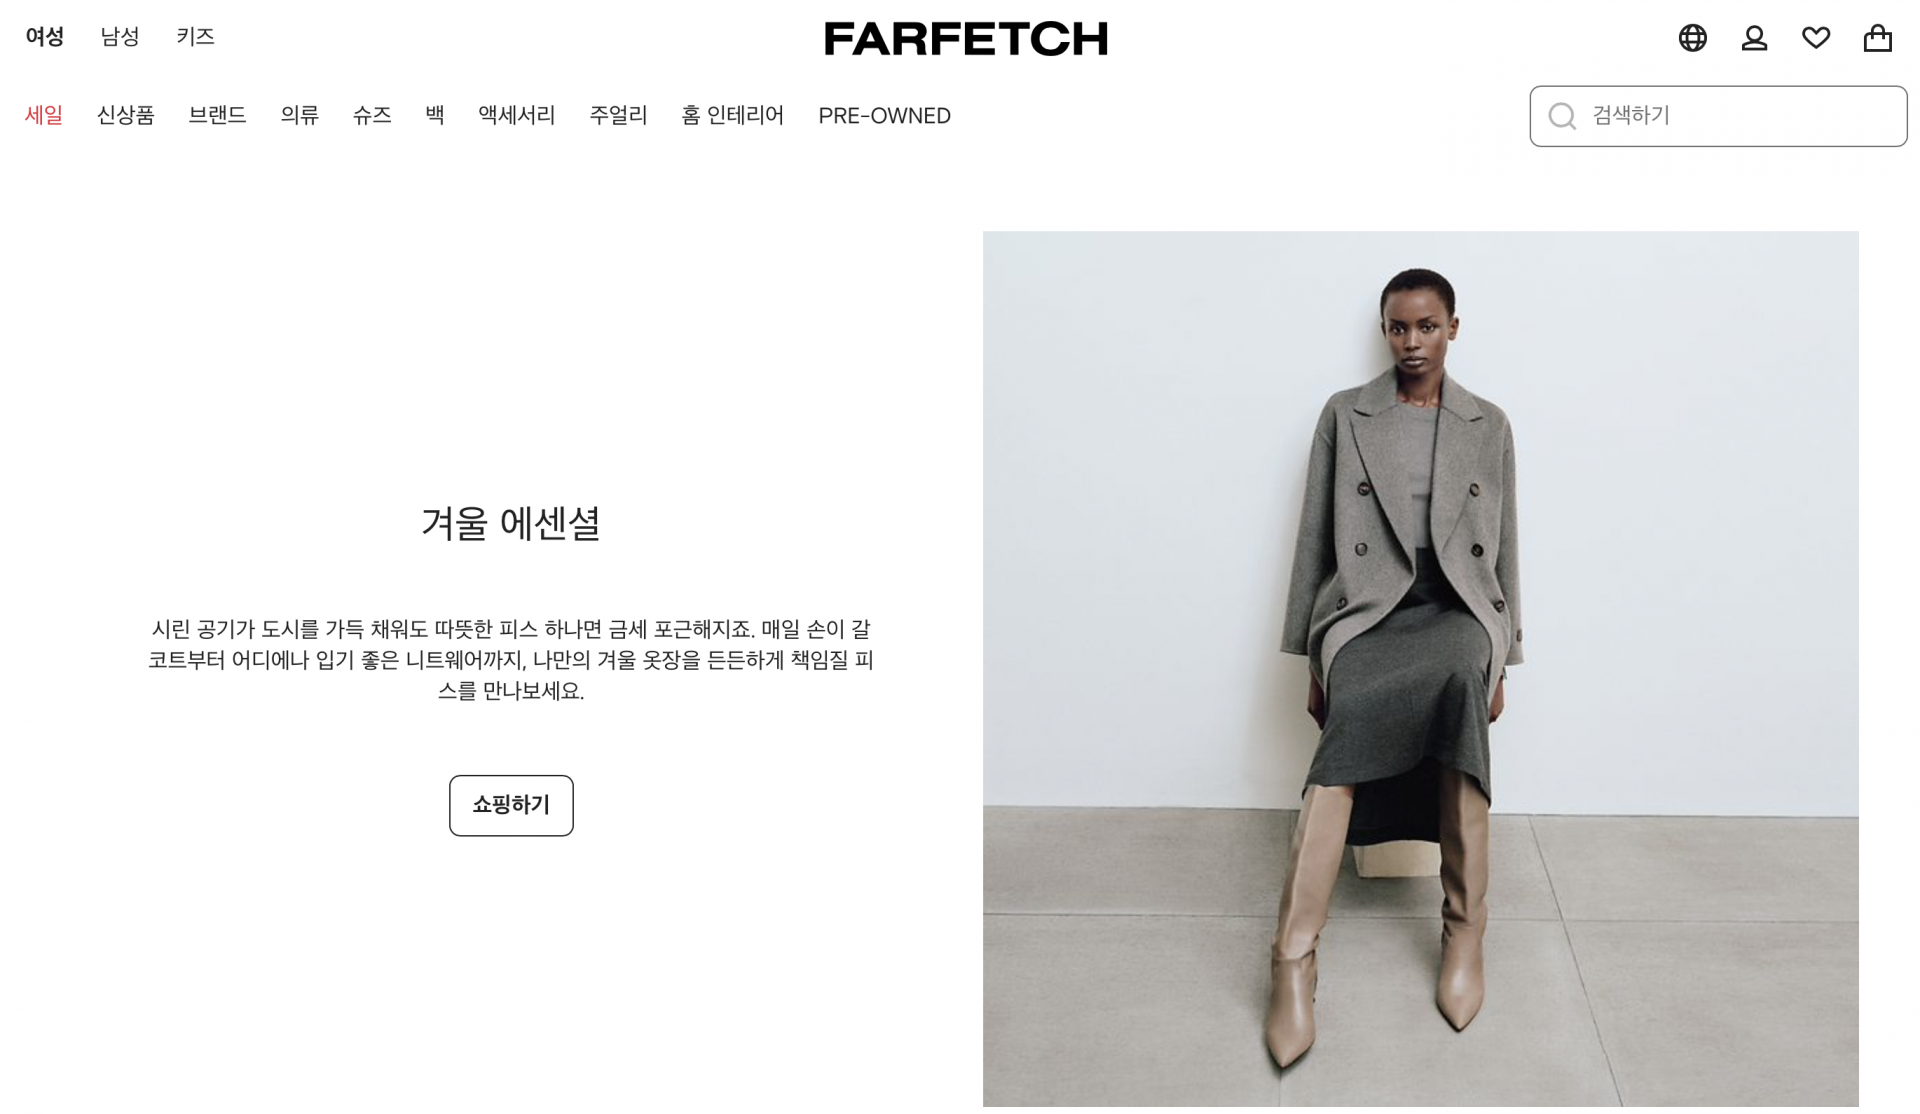Viewport: 1920px width, 1114px height.
Task: Switch to the 키즈 tab
Action: (x=195, y=37)
